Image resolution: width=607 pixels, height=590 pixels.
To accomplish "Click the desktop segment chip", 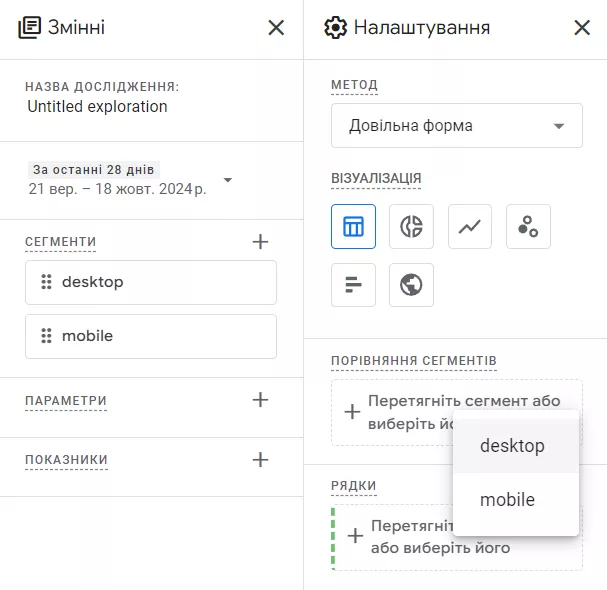I will tap(151, 282).
